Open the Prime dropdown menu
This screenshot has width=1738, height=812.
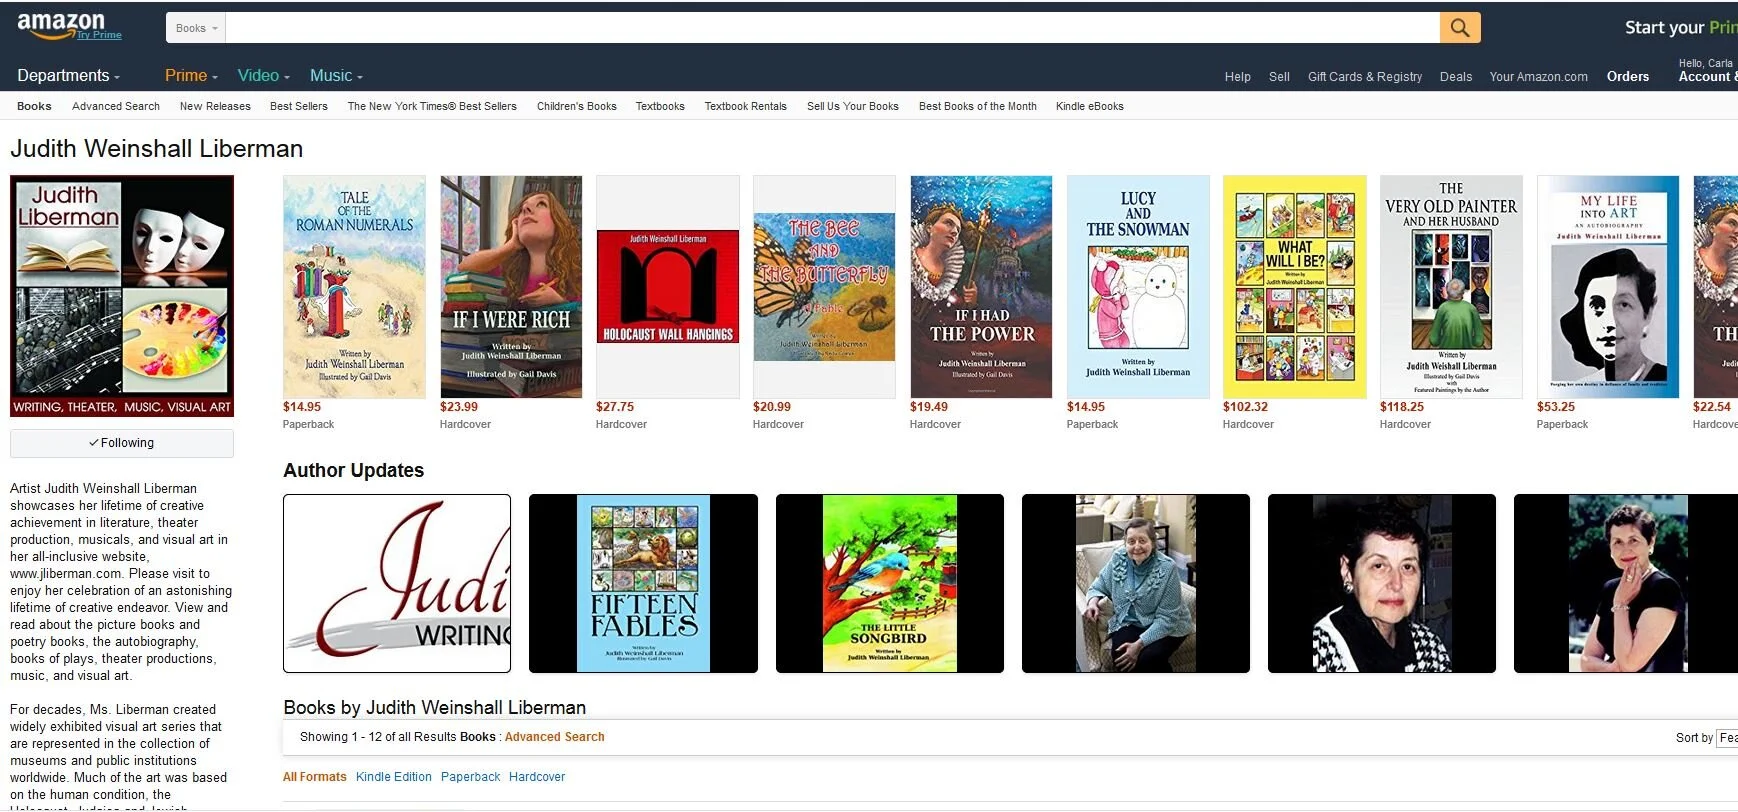[191, 76]
